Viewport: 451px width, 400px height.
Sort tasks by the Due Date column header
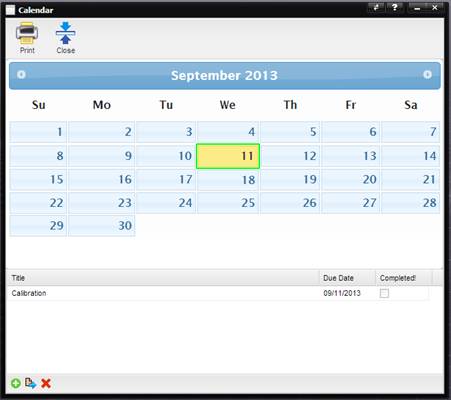[x=348, y=278]
